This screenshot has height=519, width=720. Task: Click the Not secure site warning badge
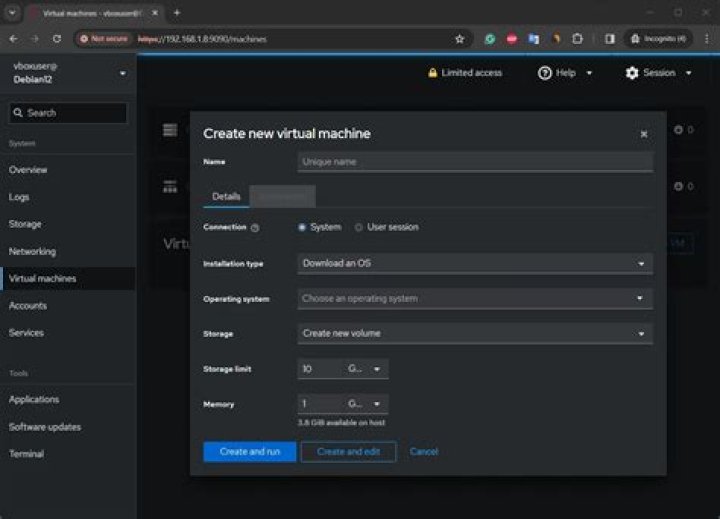coord(104,39)
